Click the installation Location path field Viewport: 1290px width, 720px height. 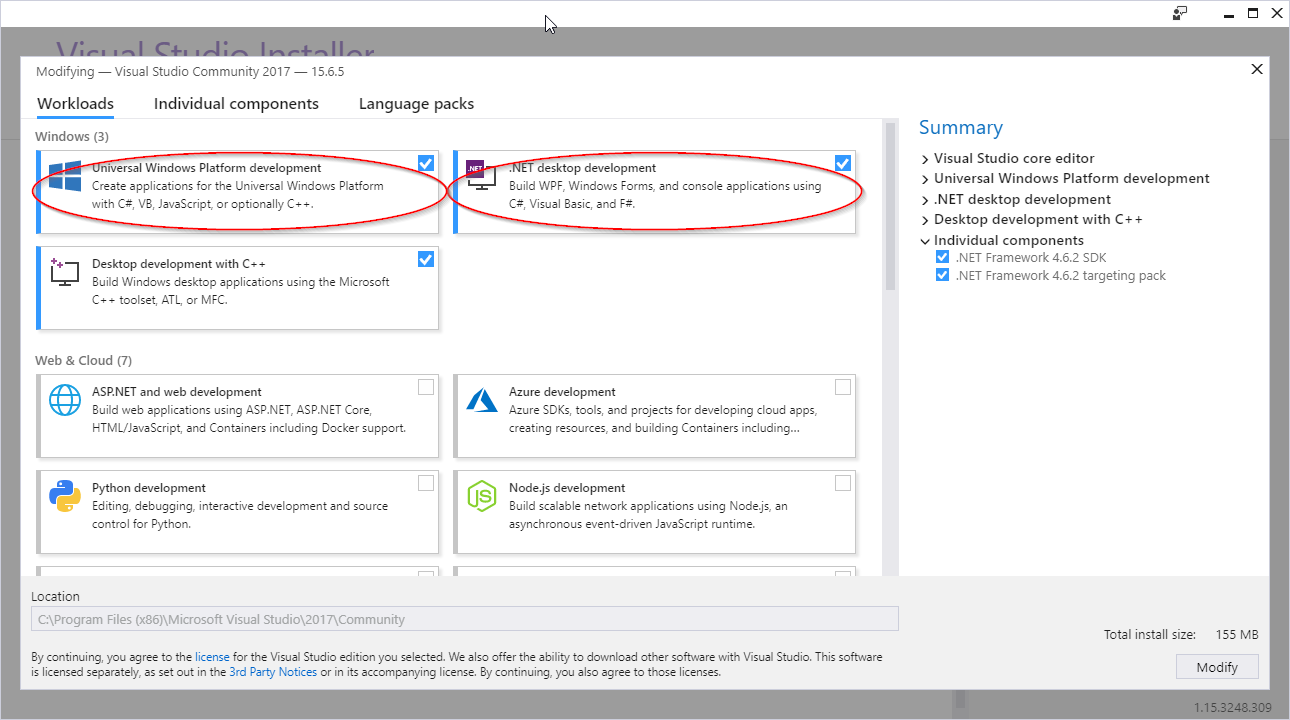(465, 619)
